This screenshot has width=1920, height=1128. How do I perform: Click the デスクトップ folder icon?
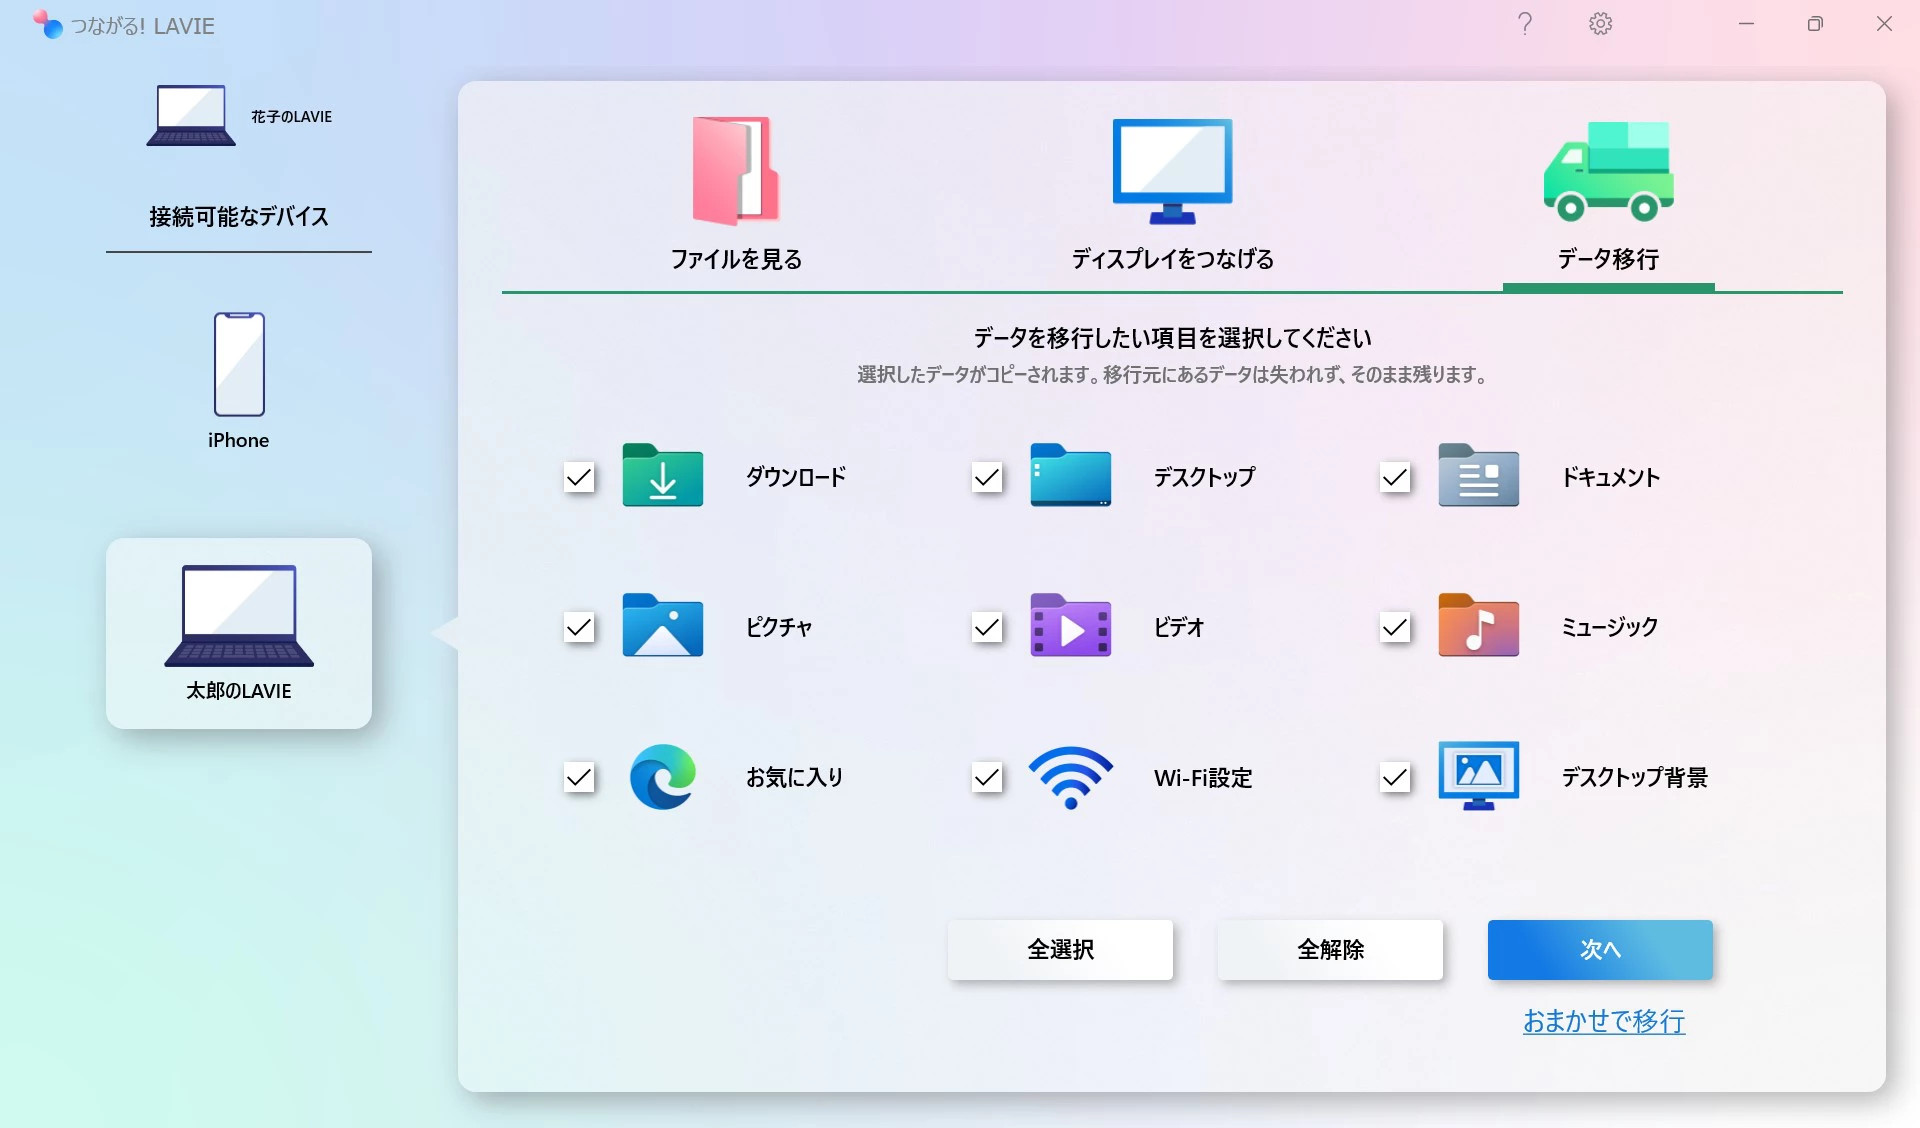pos(1070,476)
